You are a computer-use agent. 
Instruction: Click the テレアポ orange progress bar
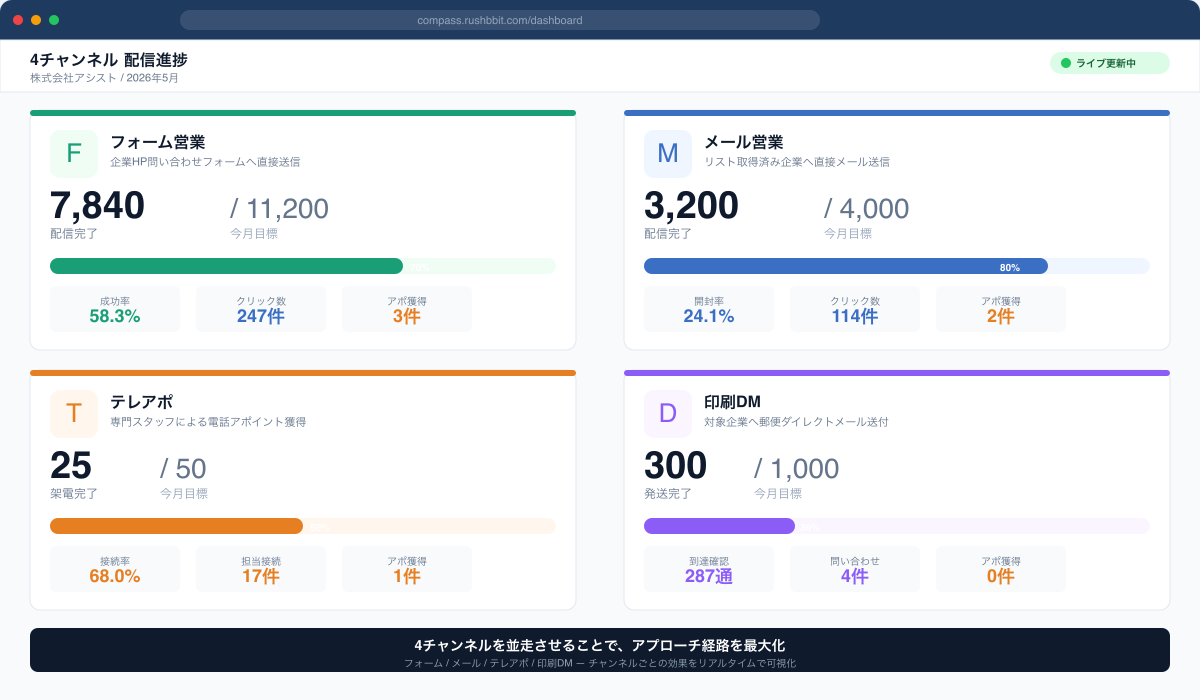click(303, 526)
